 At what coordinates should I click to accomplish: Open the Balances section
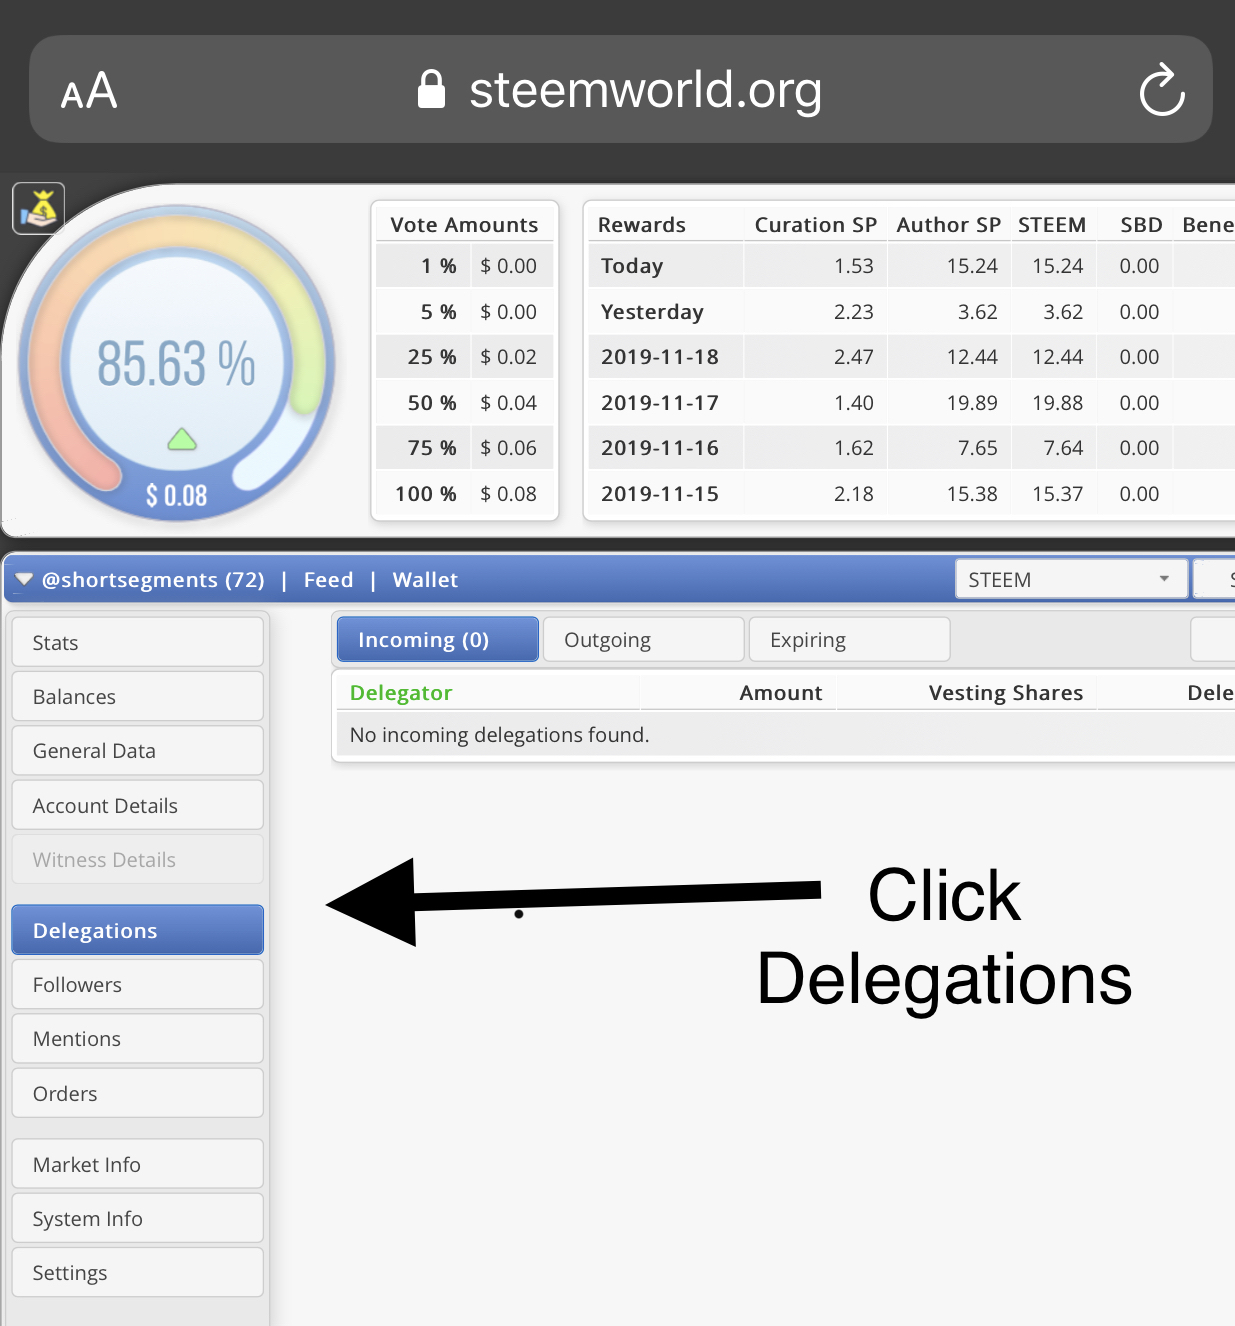click(138, 696)
